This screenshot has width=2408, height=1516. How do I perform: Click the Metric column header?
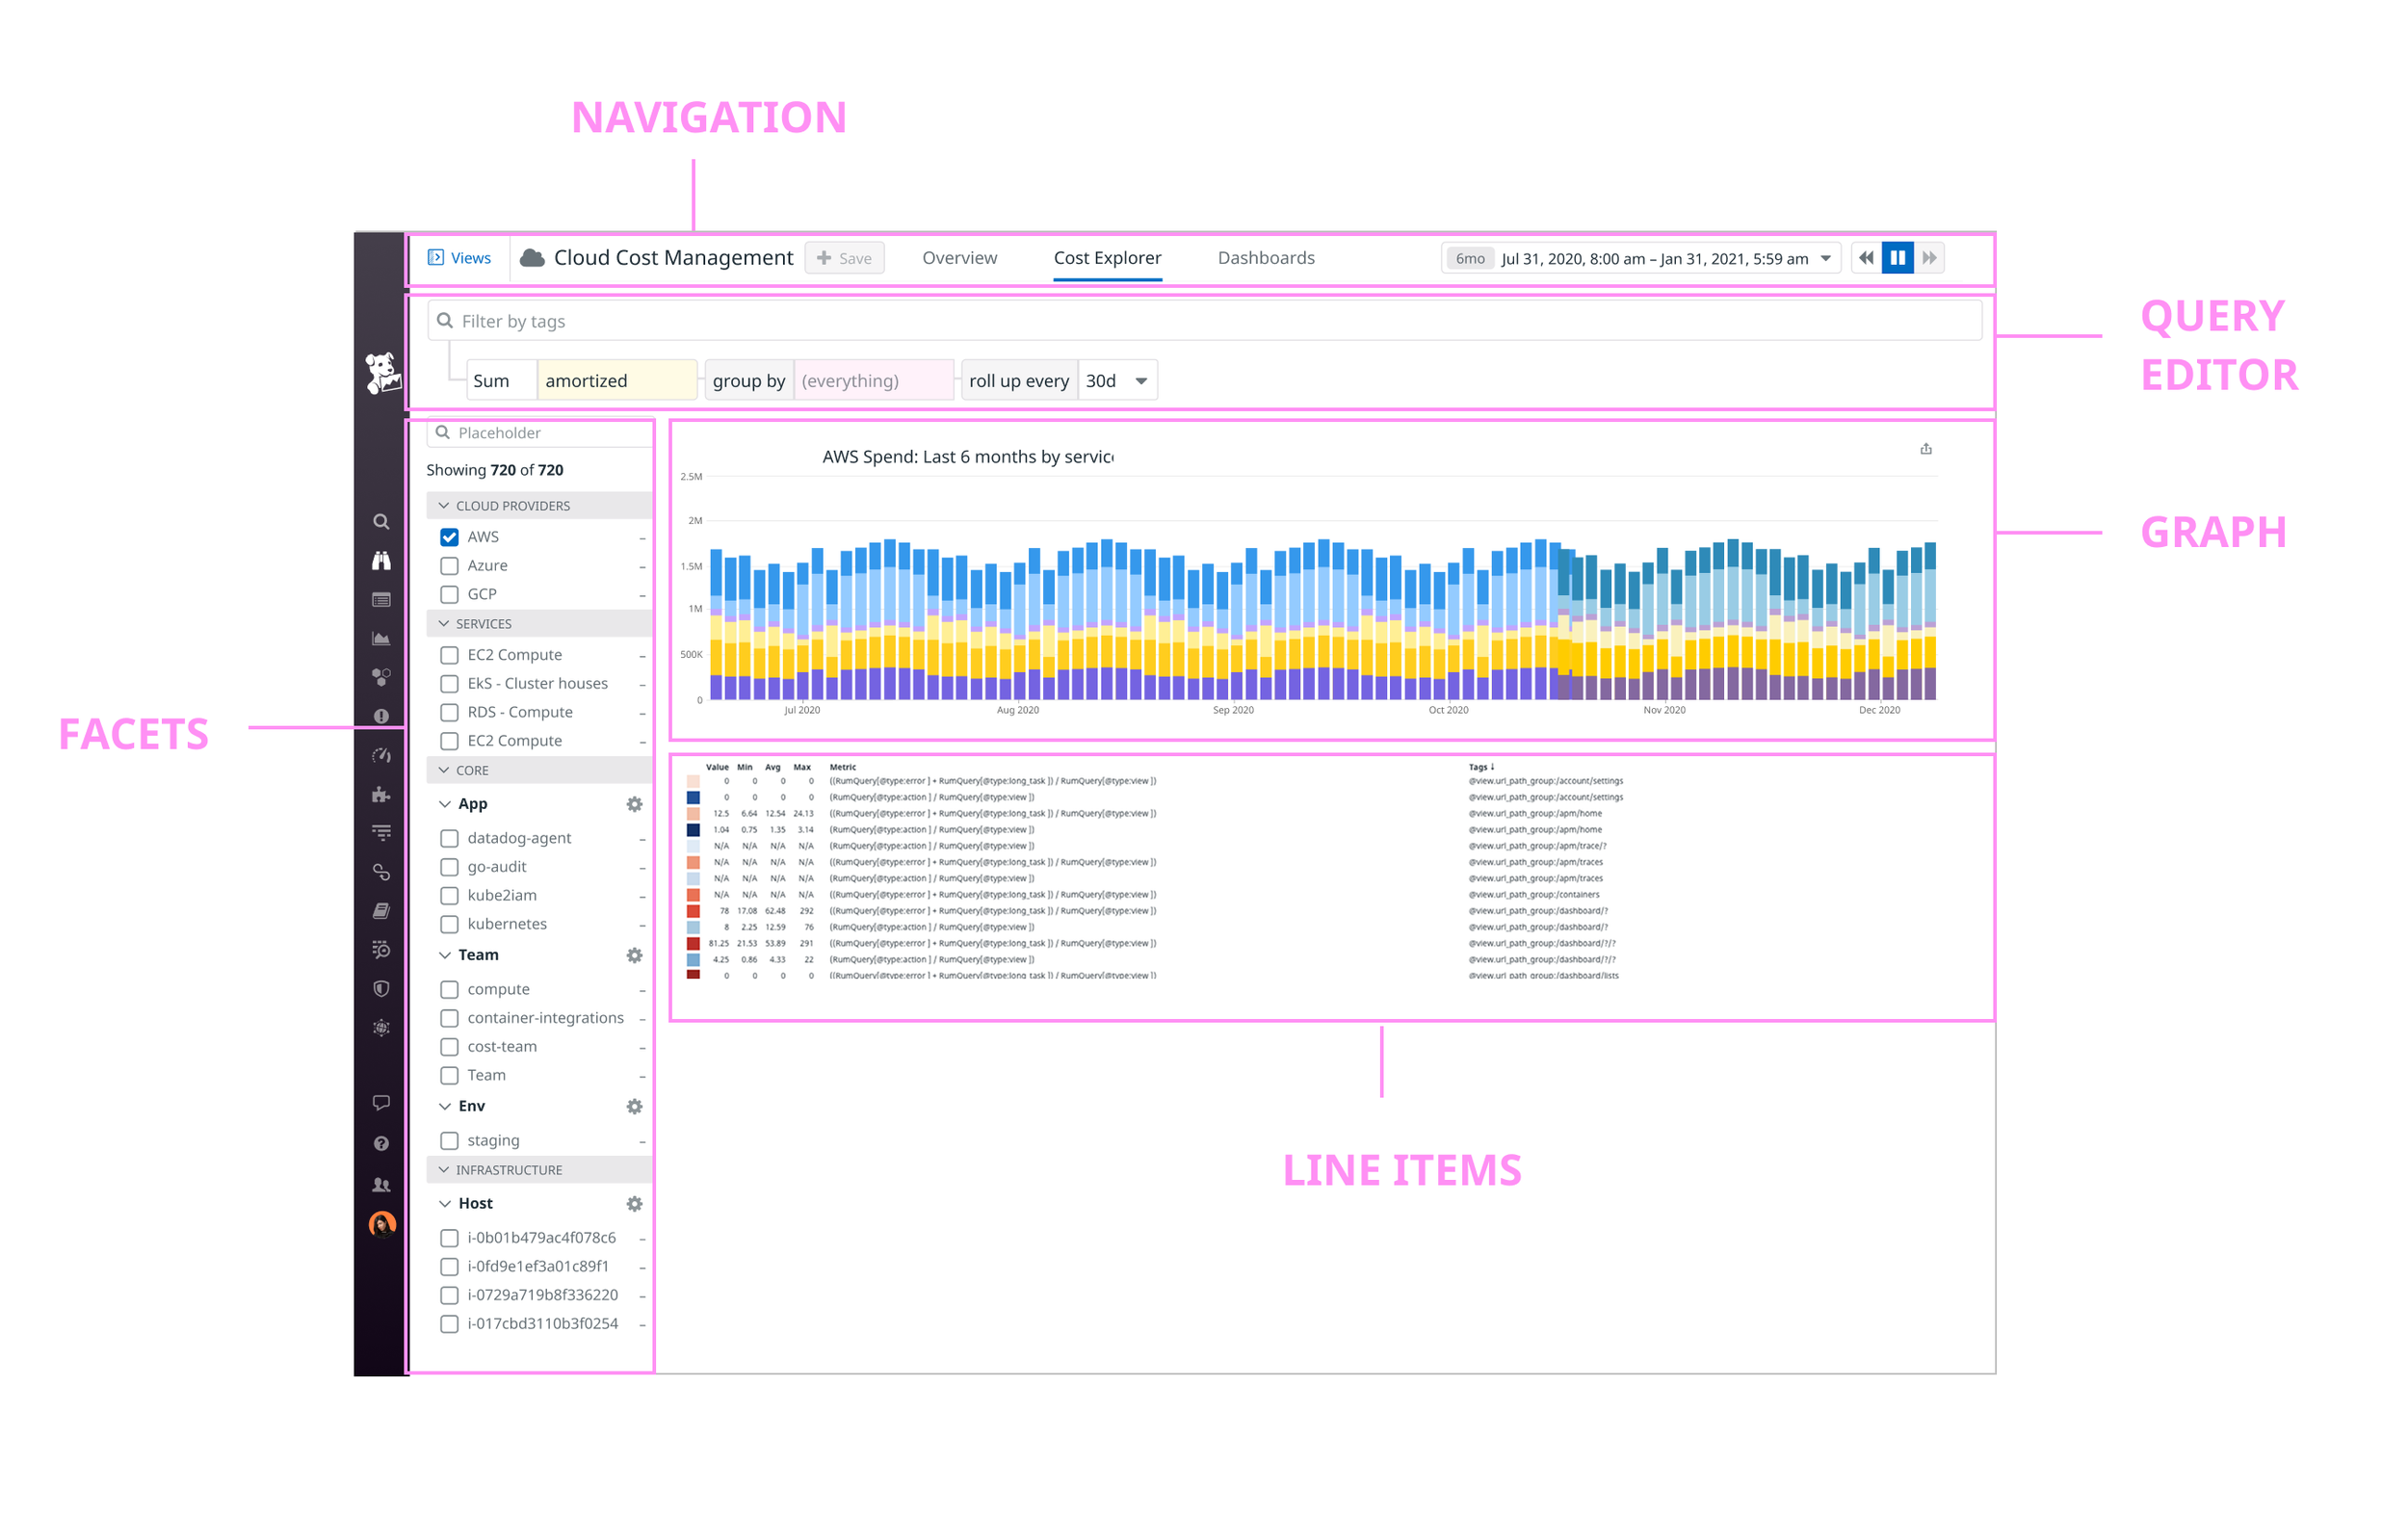(x=843, y=768)
